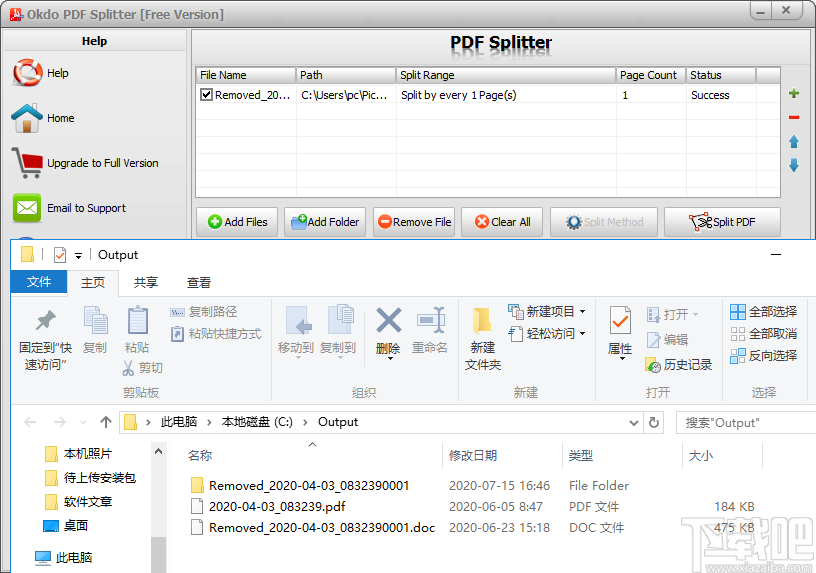The width and height of the screenshot is (816, 573).
Task: Open recent locations dropdown chevron
Action: pos(83,422)
